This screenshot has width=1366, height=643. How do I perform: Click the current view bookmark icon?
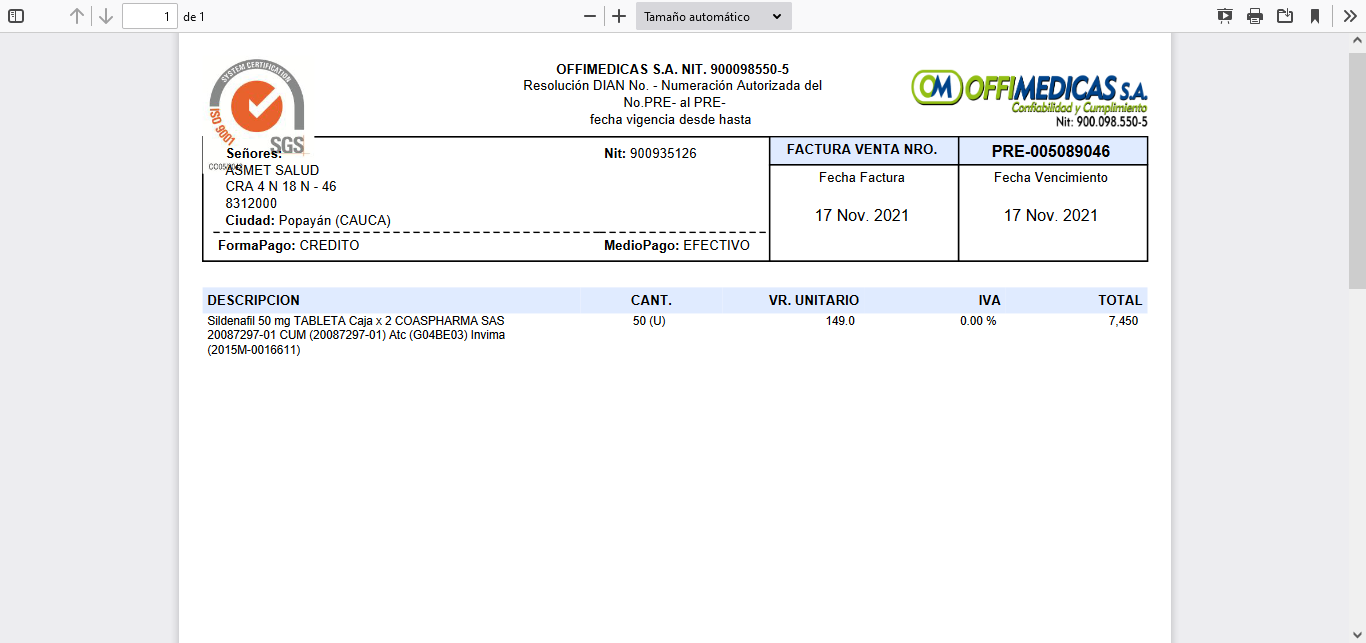point(1315,16)
